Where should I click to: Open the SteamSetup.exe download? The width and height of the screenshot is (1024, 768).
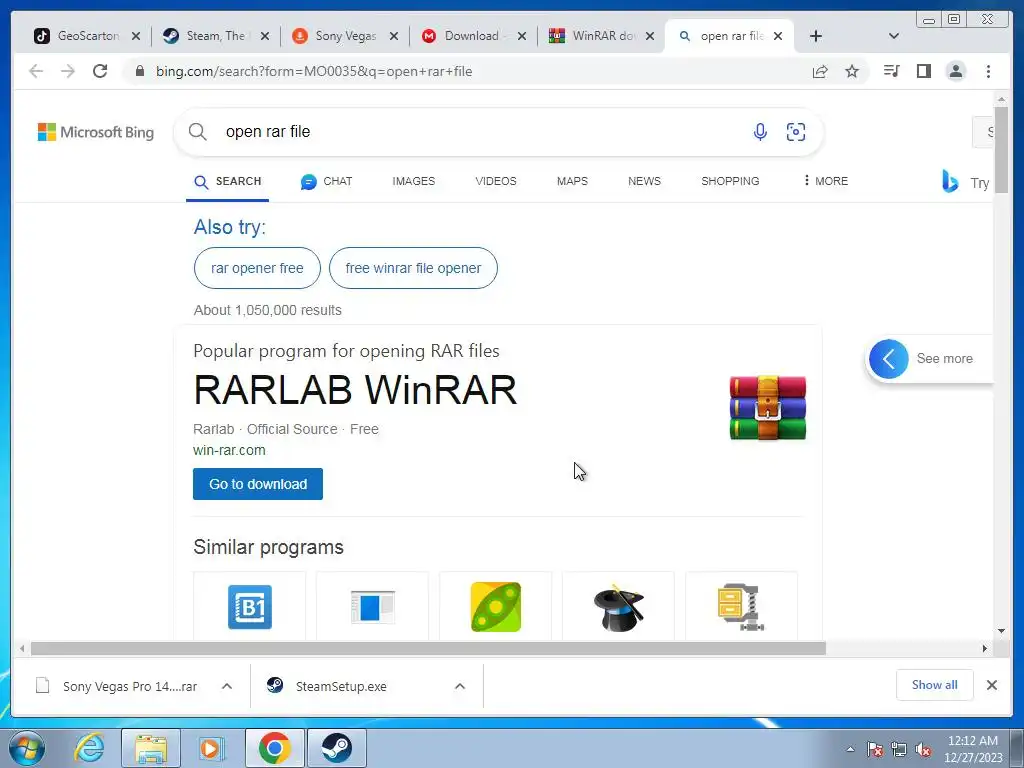coord(342,686)
